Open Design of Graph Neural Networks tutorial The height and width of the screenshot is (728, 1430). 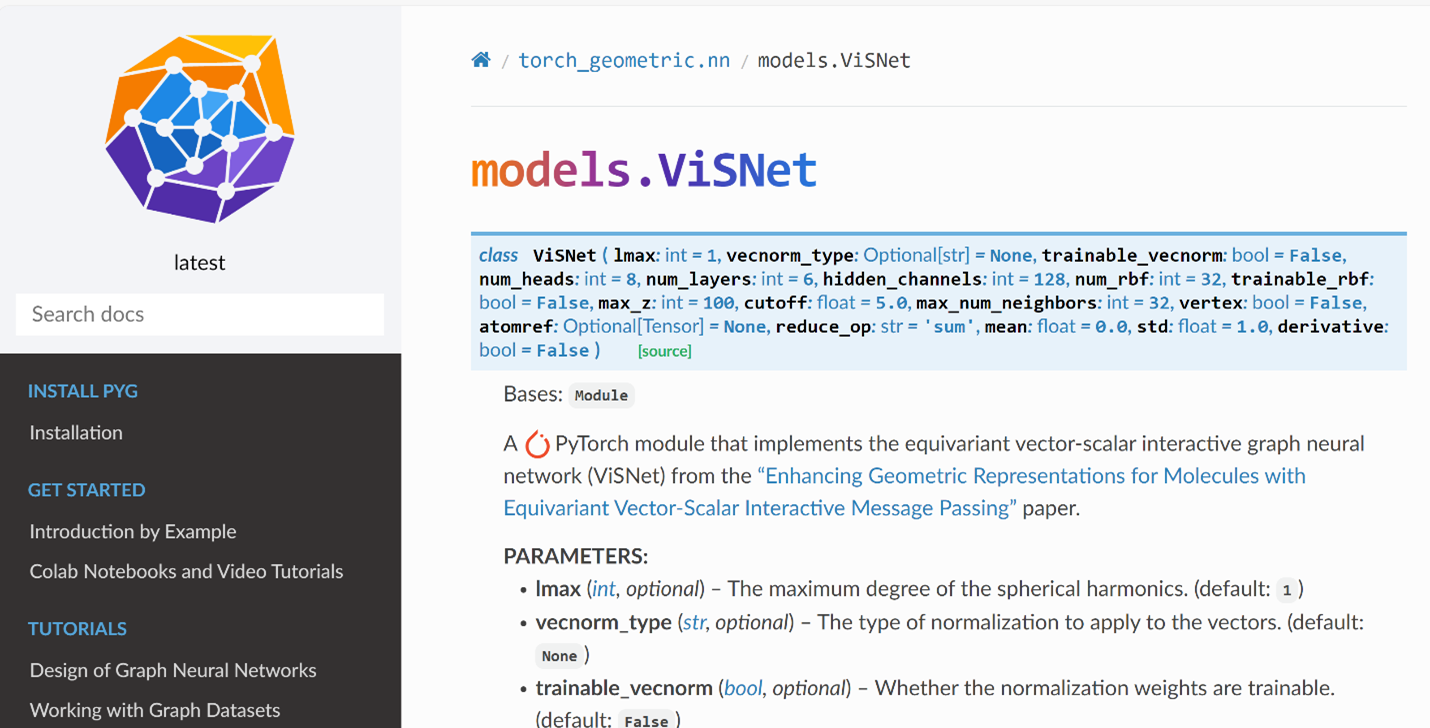point(173,670)
